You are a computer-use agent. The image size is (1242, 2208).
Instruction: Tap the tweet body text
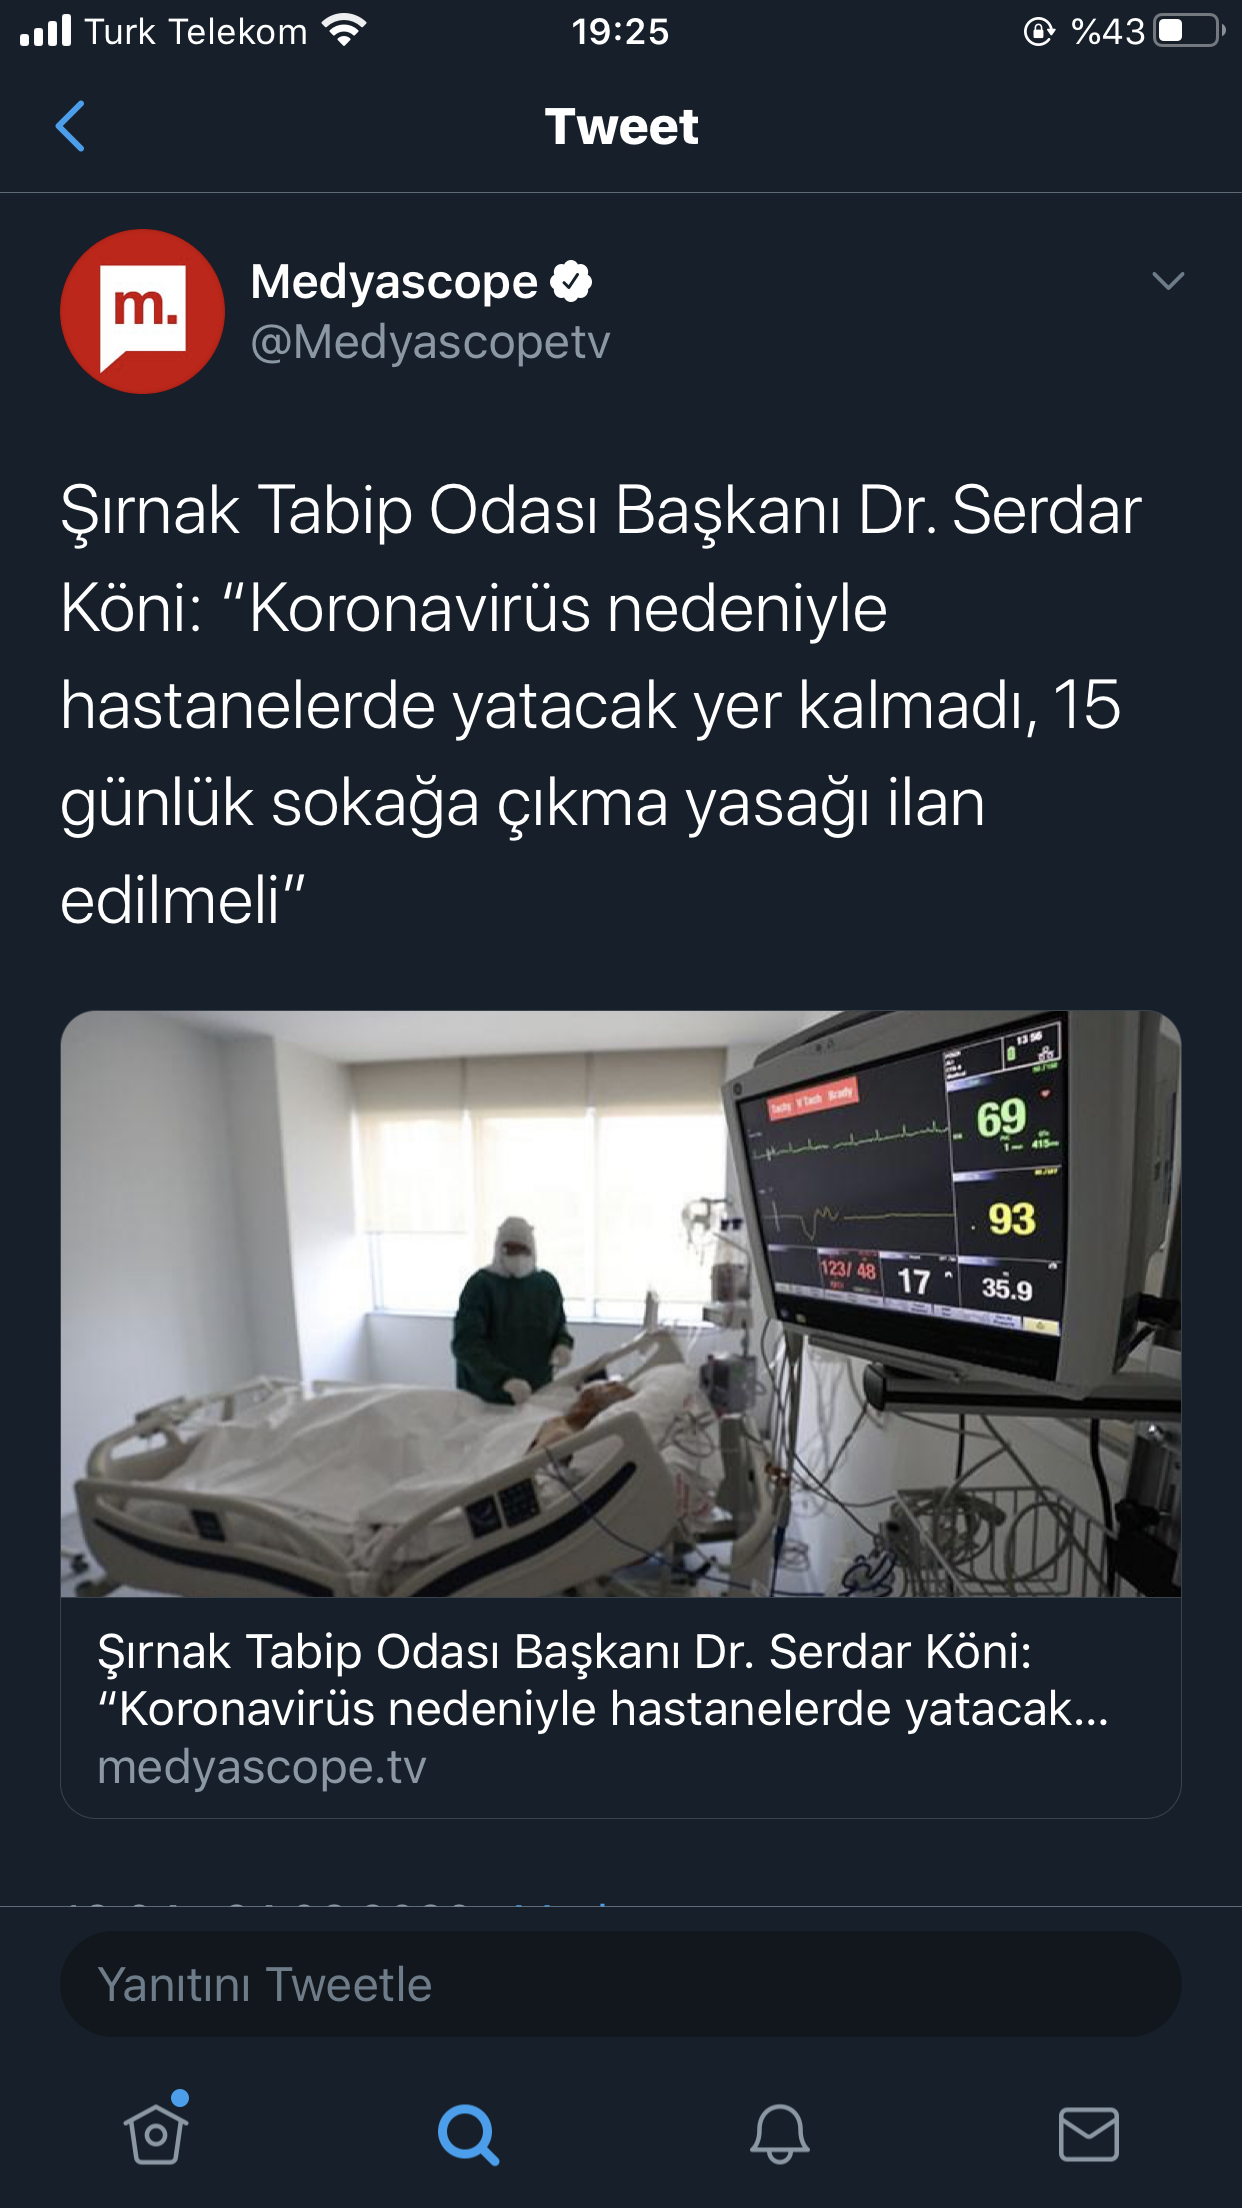pos(601,705)
